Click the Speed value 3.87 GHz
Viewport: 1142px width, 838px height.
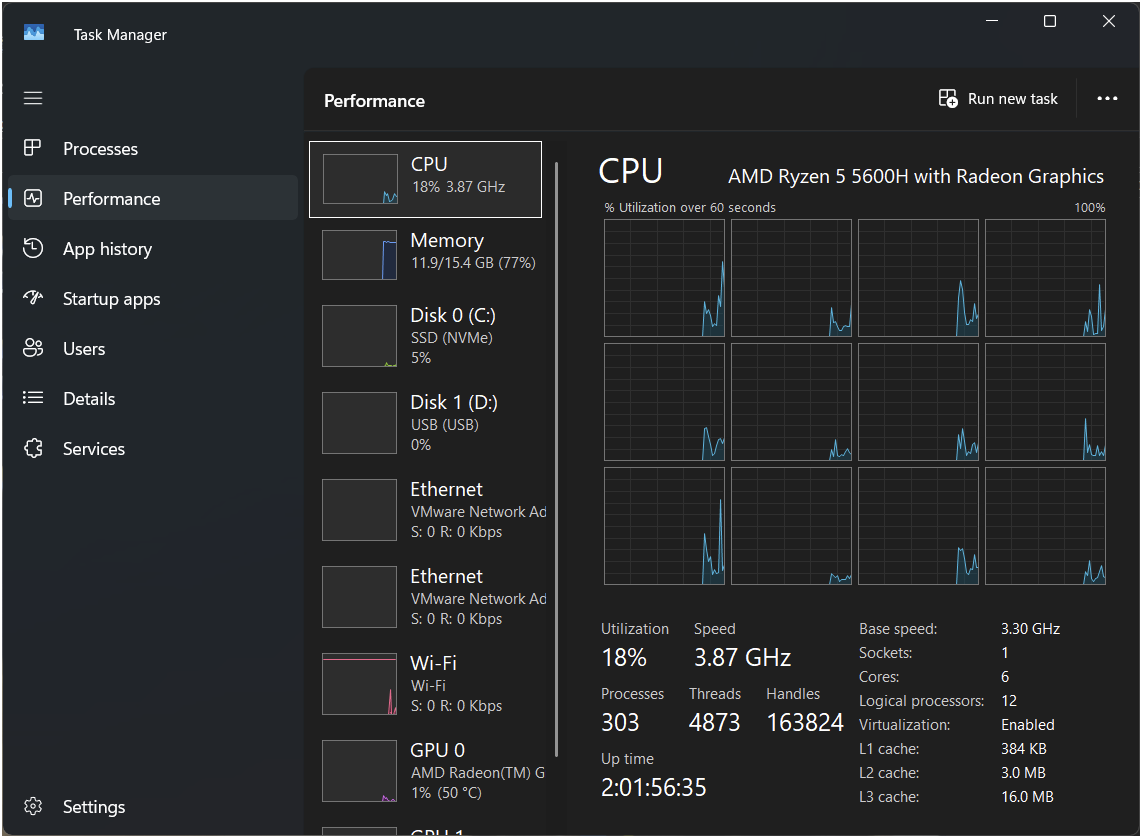click(742, 657)
